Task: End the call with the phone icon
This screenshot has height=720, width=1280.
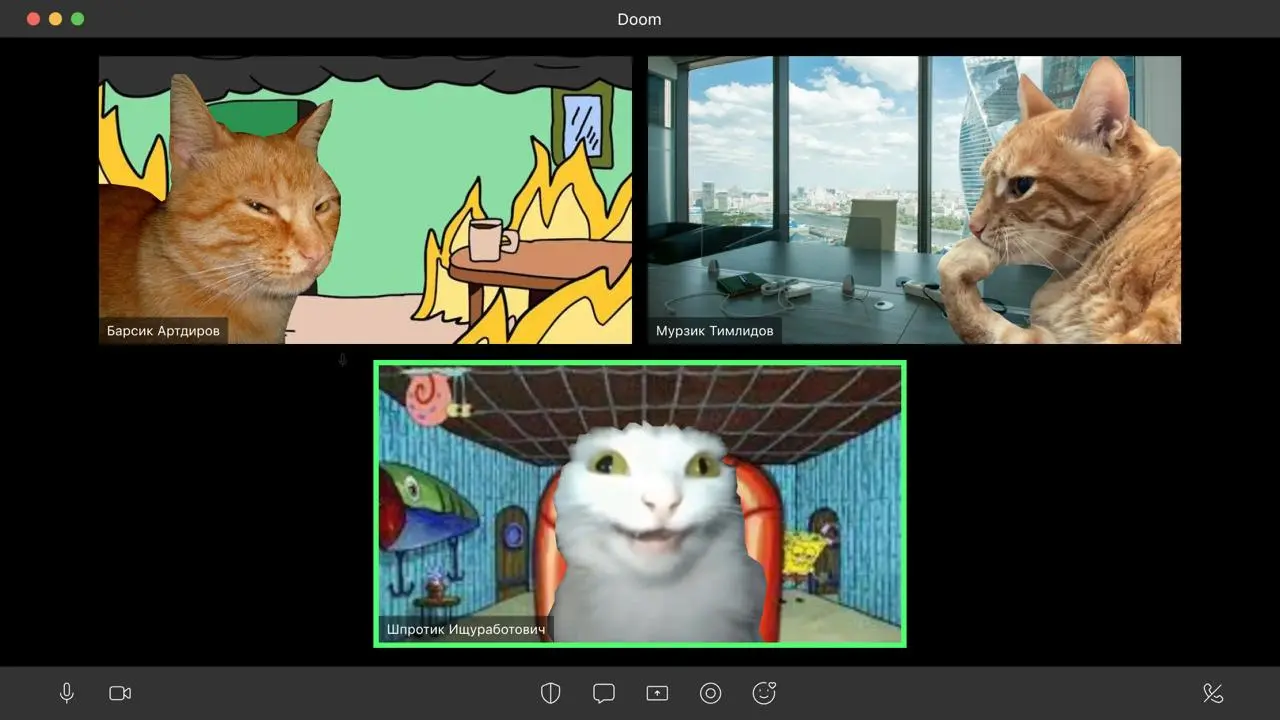Action: point(1213,693)
